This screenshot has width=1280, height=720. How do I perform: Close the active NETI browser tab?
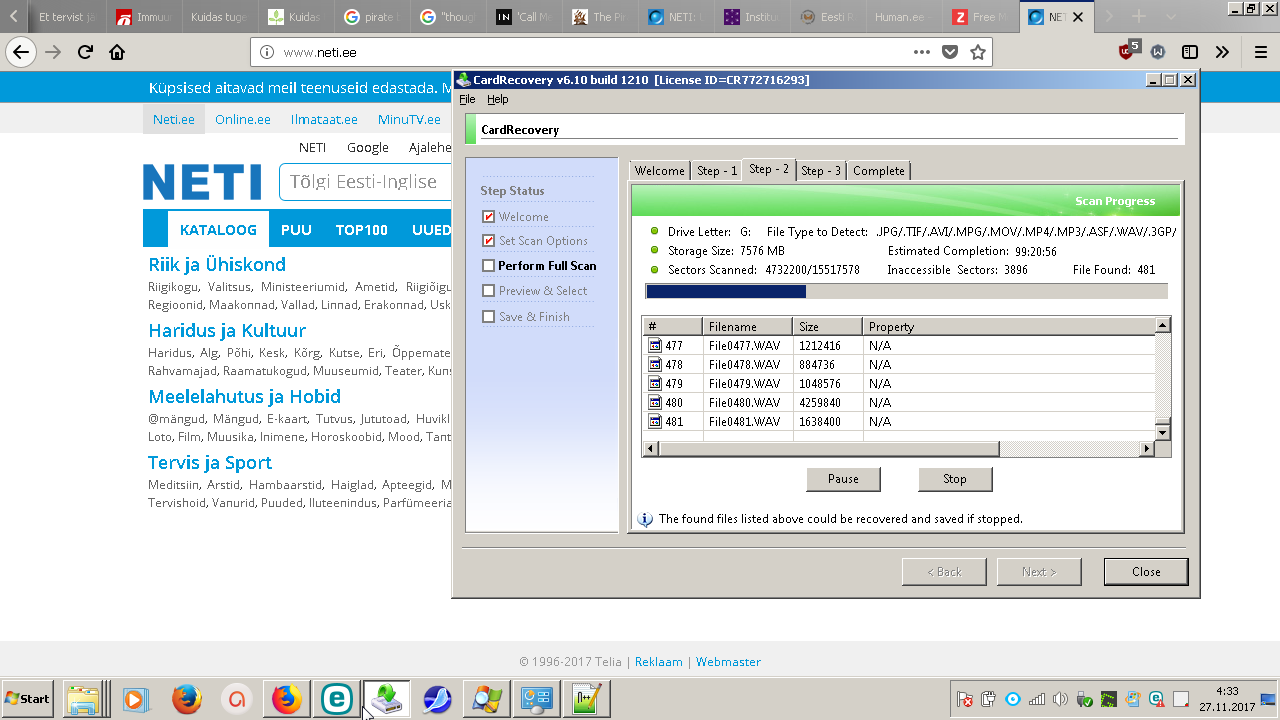(x=1078, y=17)
